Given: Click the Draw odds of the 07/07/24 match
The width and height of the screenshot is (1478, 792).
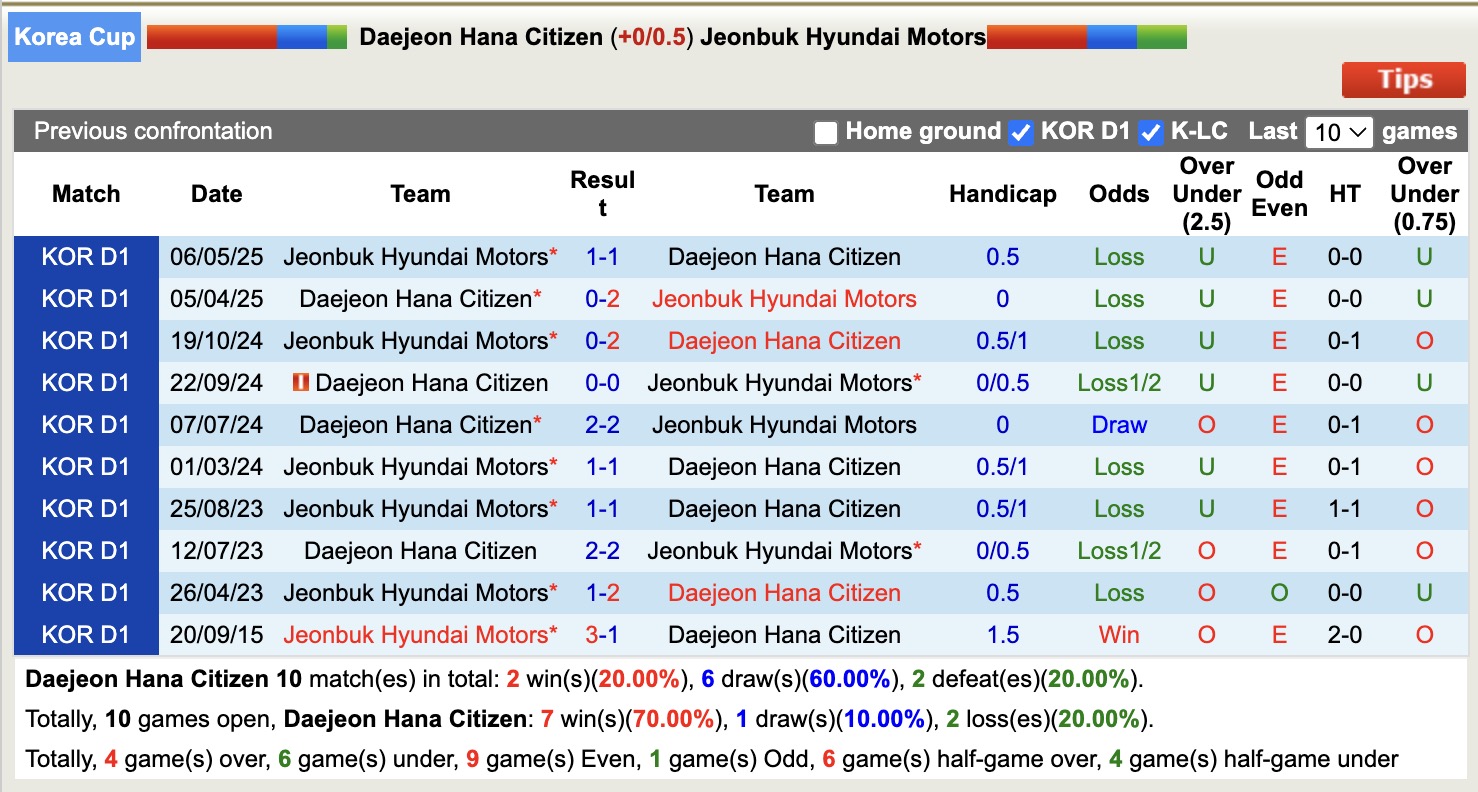Looking at the screenshot, I should click(x=1118, y=424).
